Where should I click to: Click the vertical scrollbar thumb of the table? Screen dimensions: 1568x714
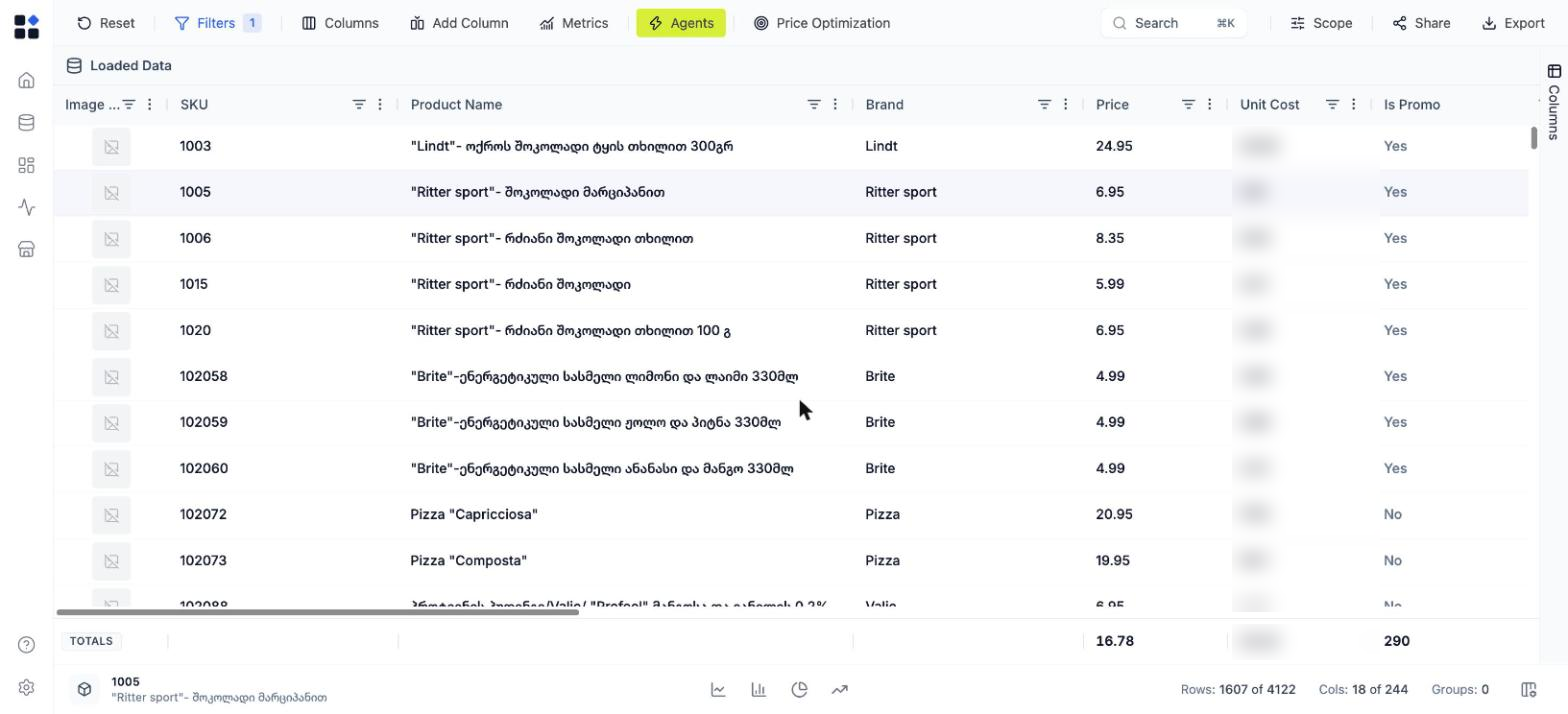[1533, 139]
